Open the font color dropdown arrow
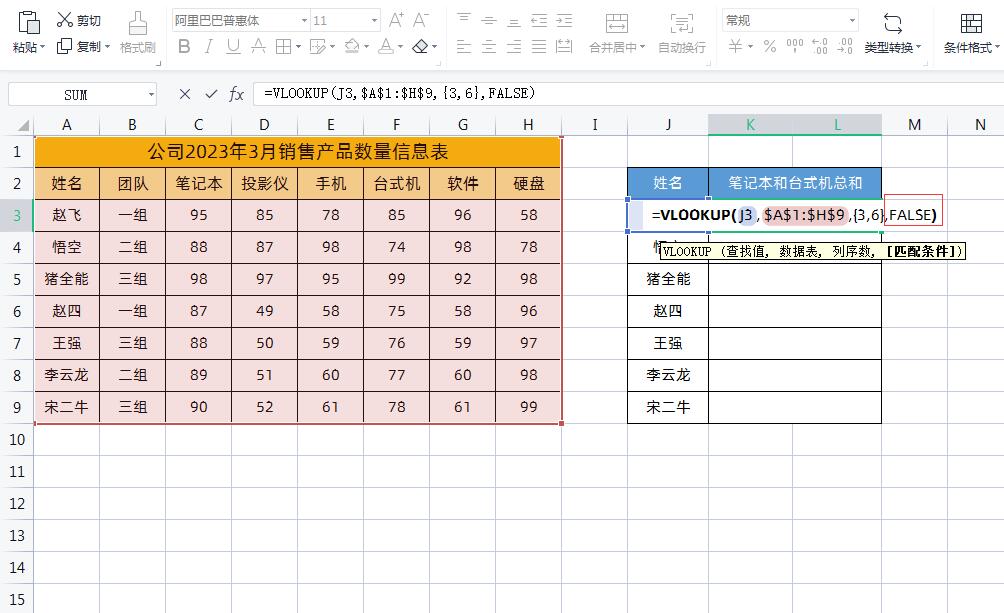Viewport: 1004px width, 613px height. click(400, 47)
